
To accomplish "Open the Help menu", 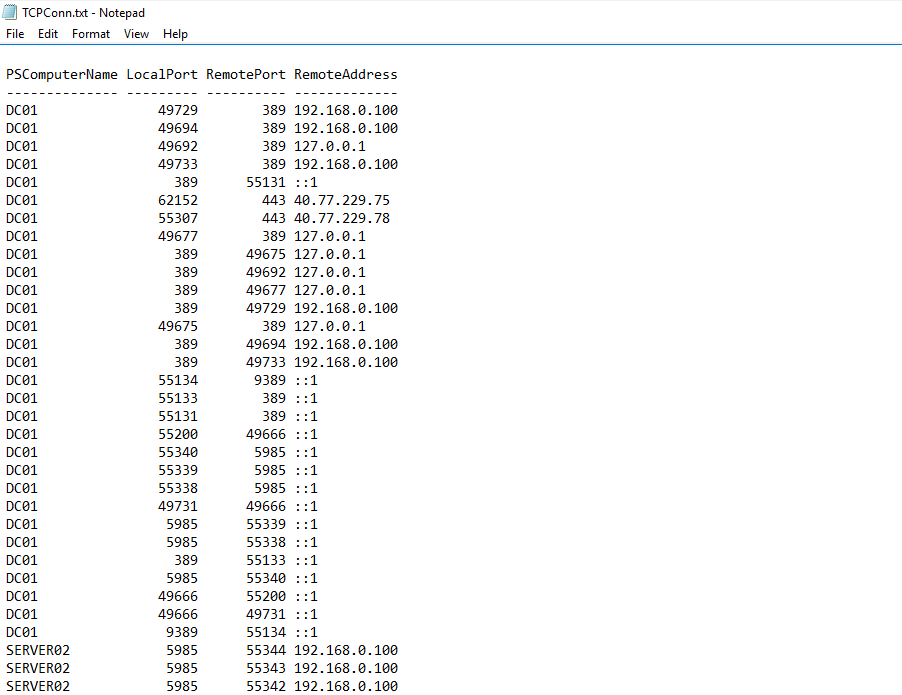I will point(175,34).
